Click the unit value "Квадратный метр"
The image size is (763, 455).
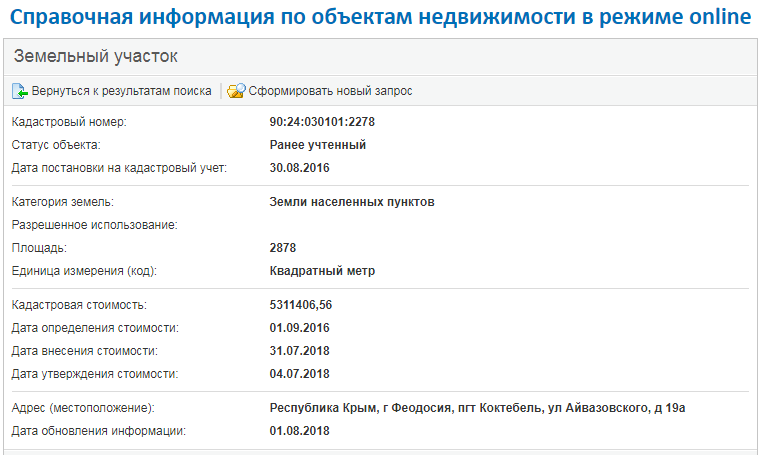coord(322,271)
